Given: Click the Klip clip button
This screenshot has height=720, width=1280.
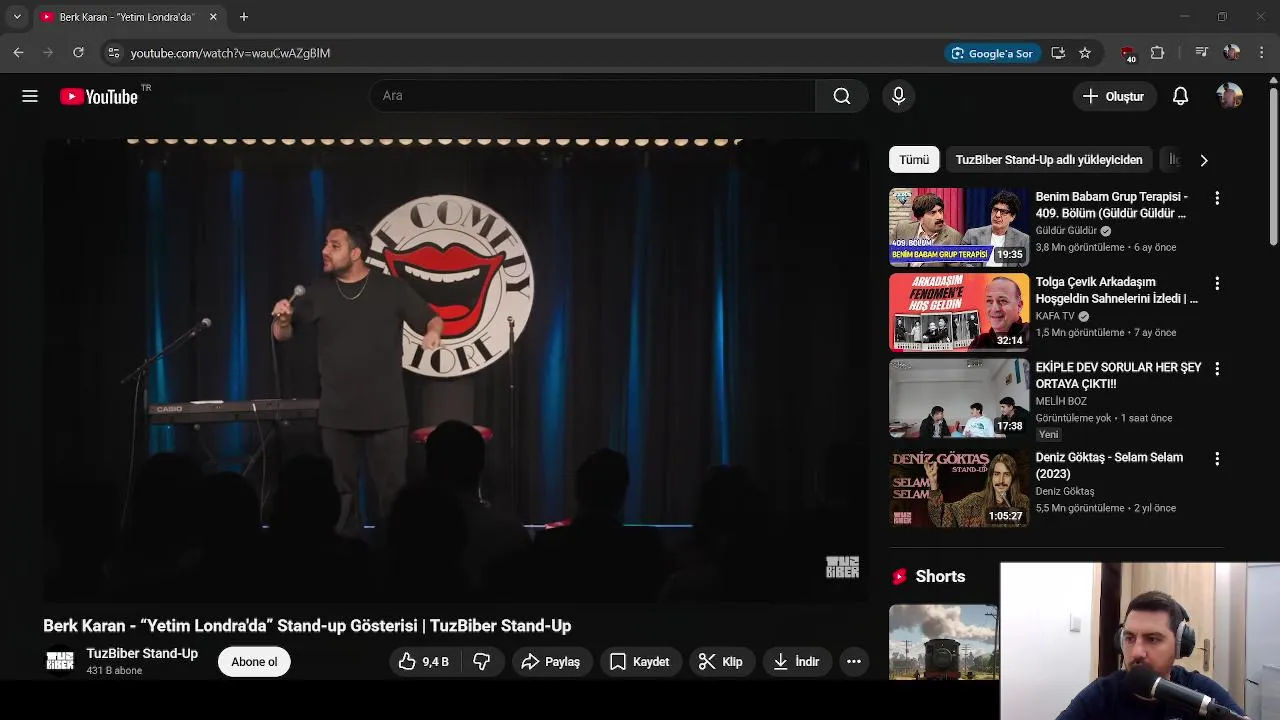Looking at the screenshot, I should pyautogui.click(x=721, y=661).
